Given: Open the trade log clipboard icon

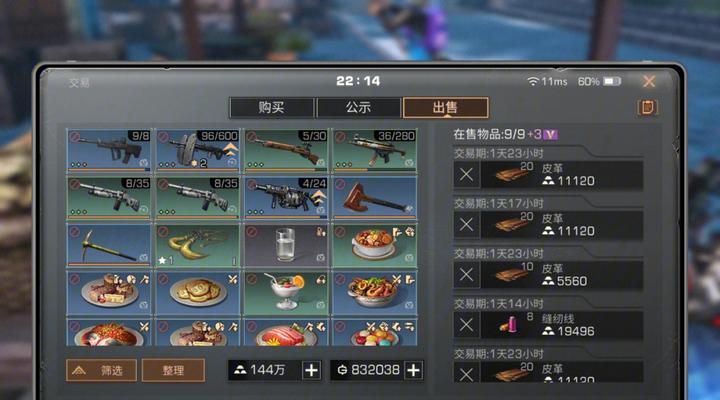Looking at the screenshot, I should point(647,107).
